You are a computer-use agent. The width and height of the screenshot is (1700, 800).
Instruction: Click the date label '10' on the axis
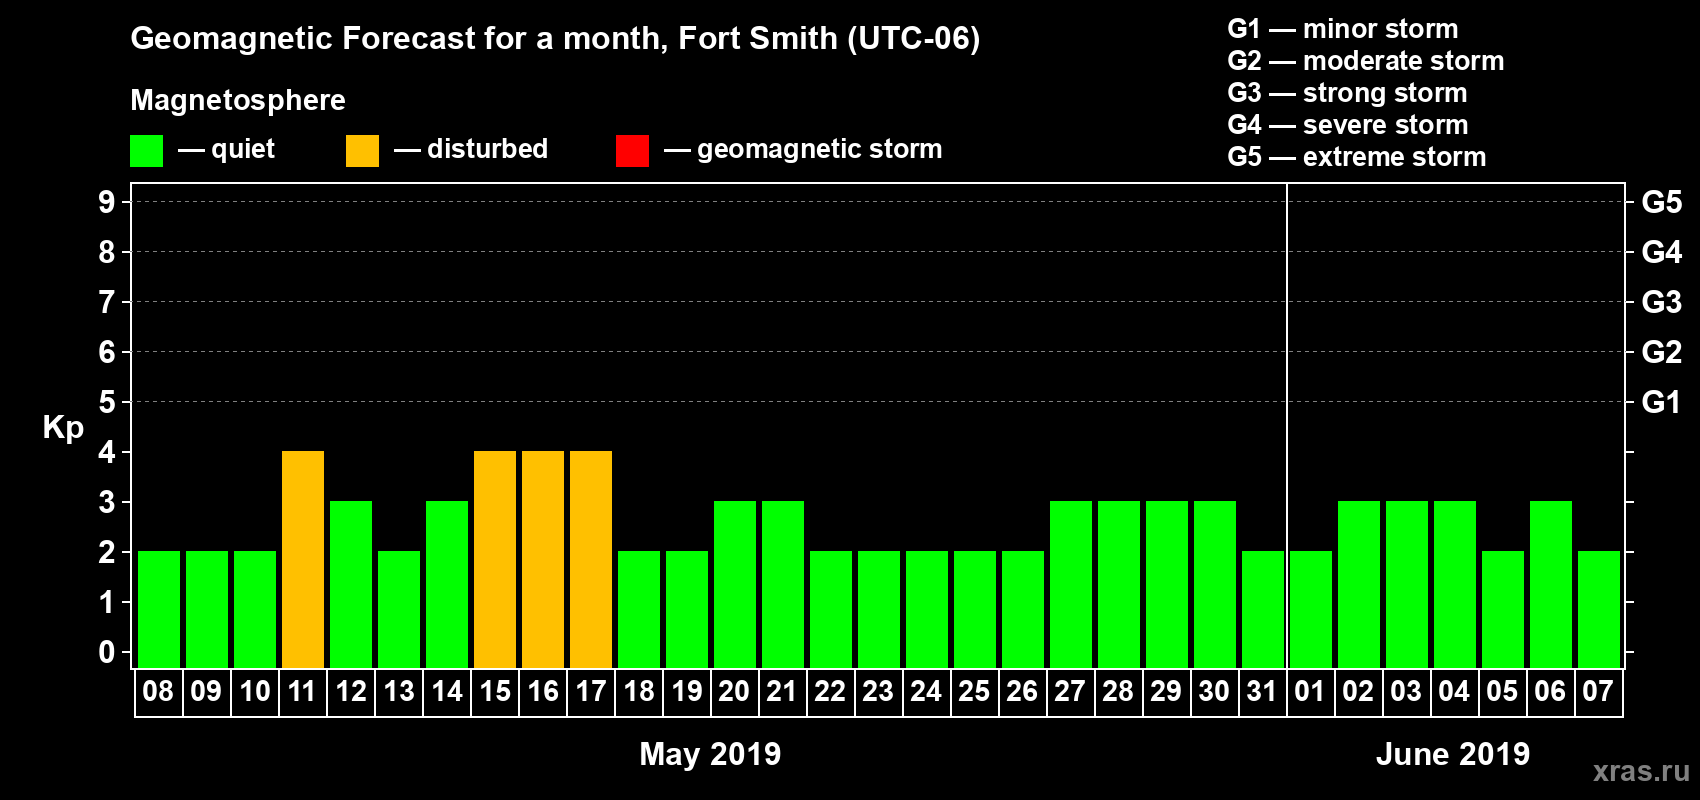coord(254,691)
